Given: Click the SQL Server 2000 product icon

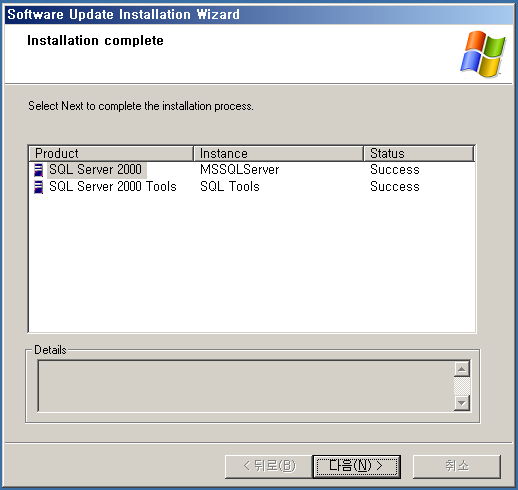Looking at the screenshot, I should 39,170.
